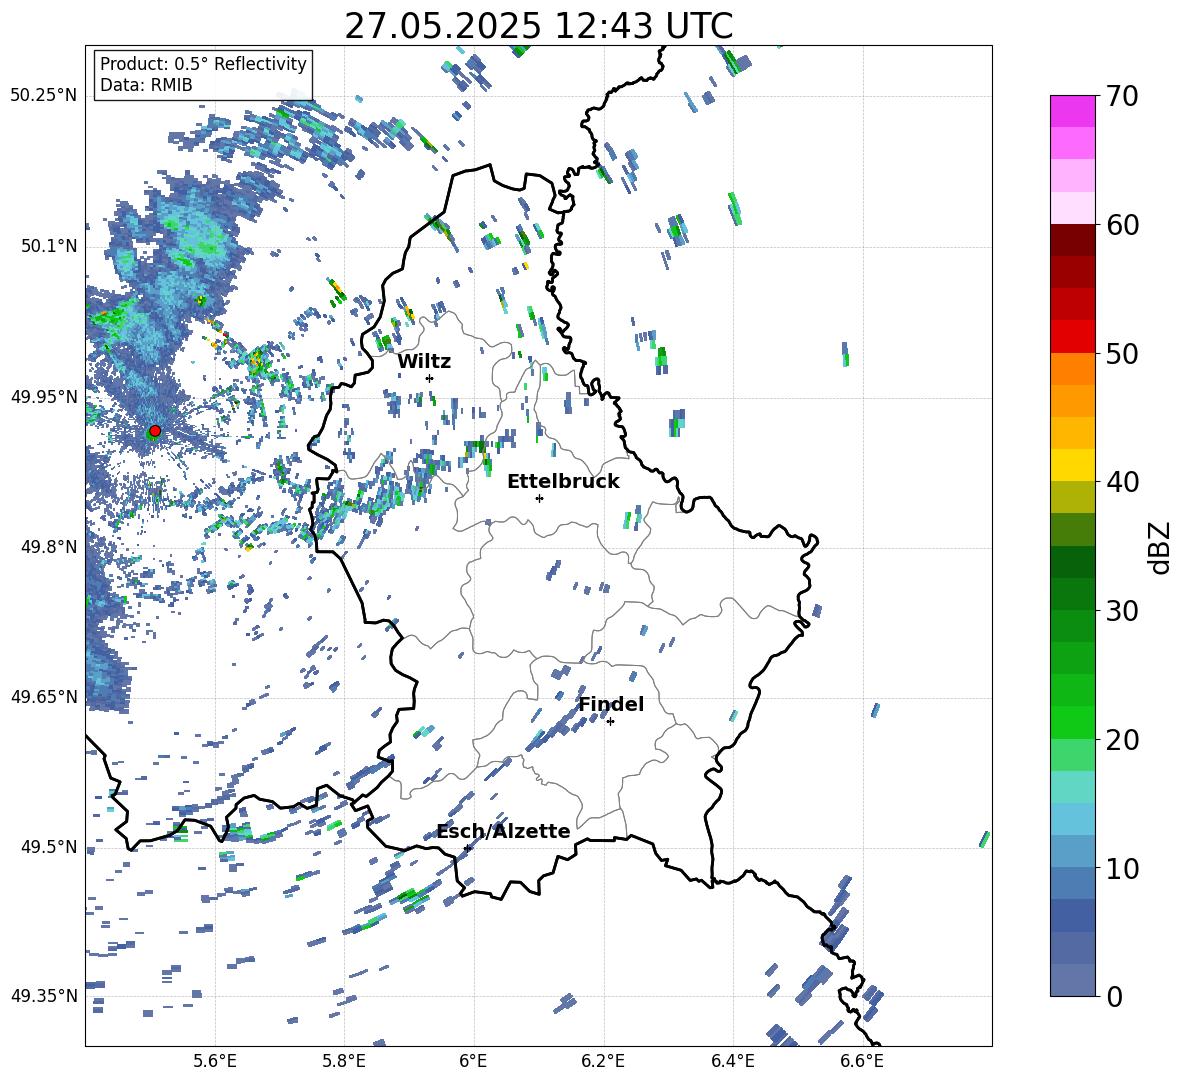Click the plot title 27.05.2025 12:43 UTC

click(x=538, y=26)
